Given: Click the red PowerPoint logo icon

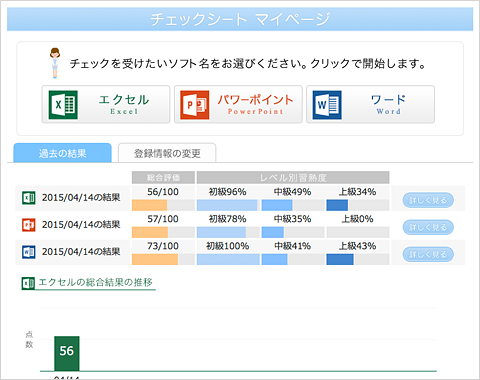Looking at the screenshot, I should (195, 105).
